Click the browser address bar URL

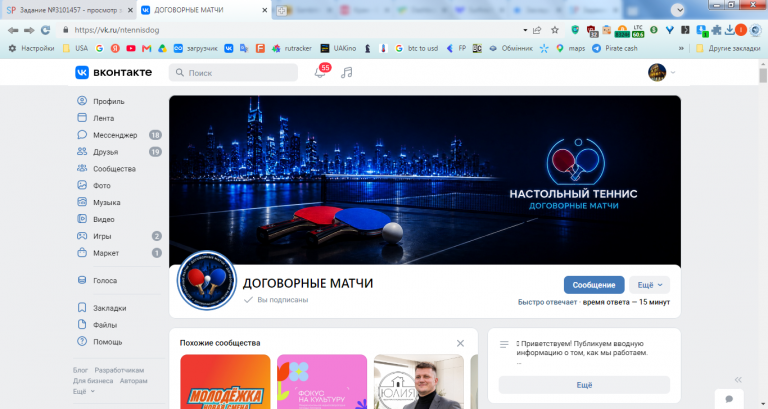click(117, 30)
